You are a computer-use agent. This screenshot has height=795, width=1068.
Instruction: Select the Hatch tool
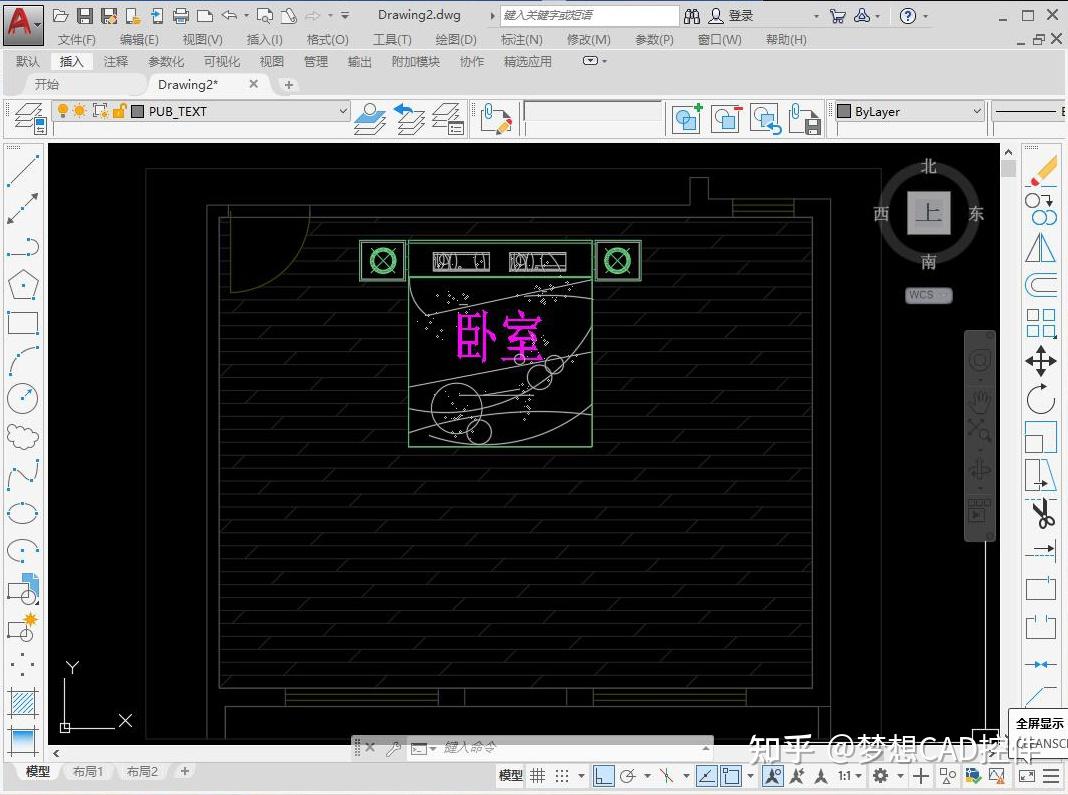[x=22, y=702]
